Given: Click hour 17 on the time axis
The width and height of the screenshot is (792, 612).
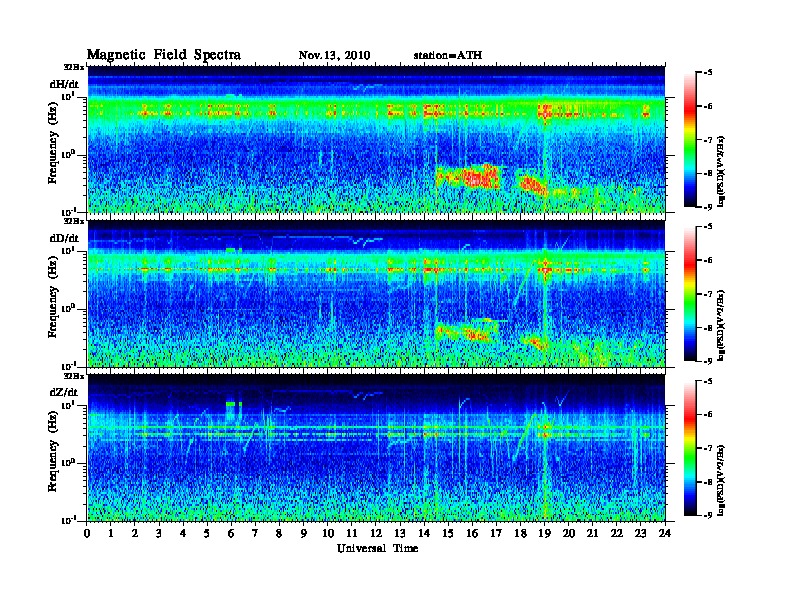Looking at the screenshot, I should pos(496,534).
